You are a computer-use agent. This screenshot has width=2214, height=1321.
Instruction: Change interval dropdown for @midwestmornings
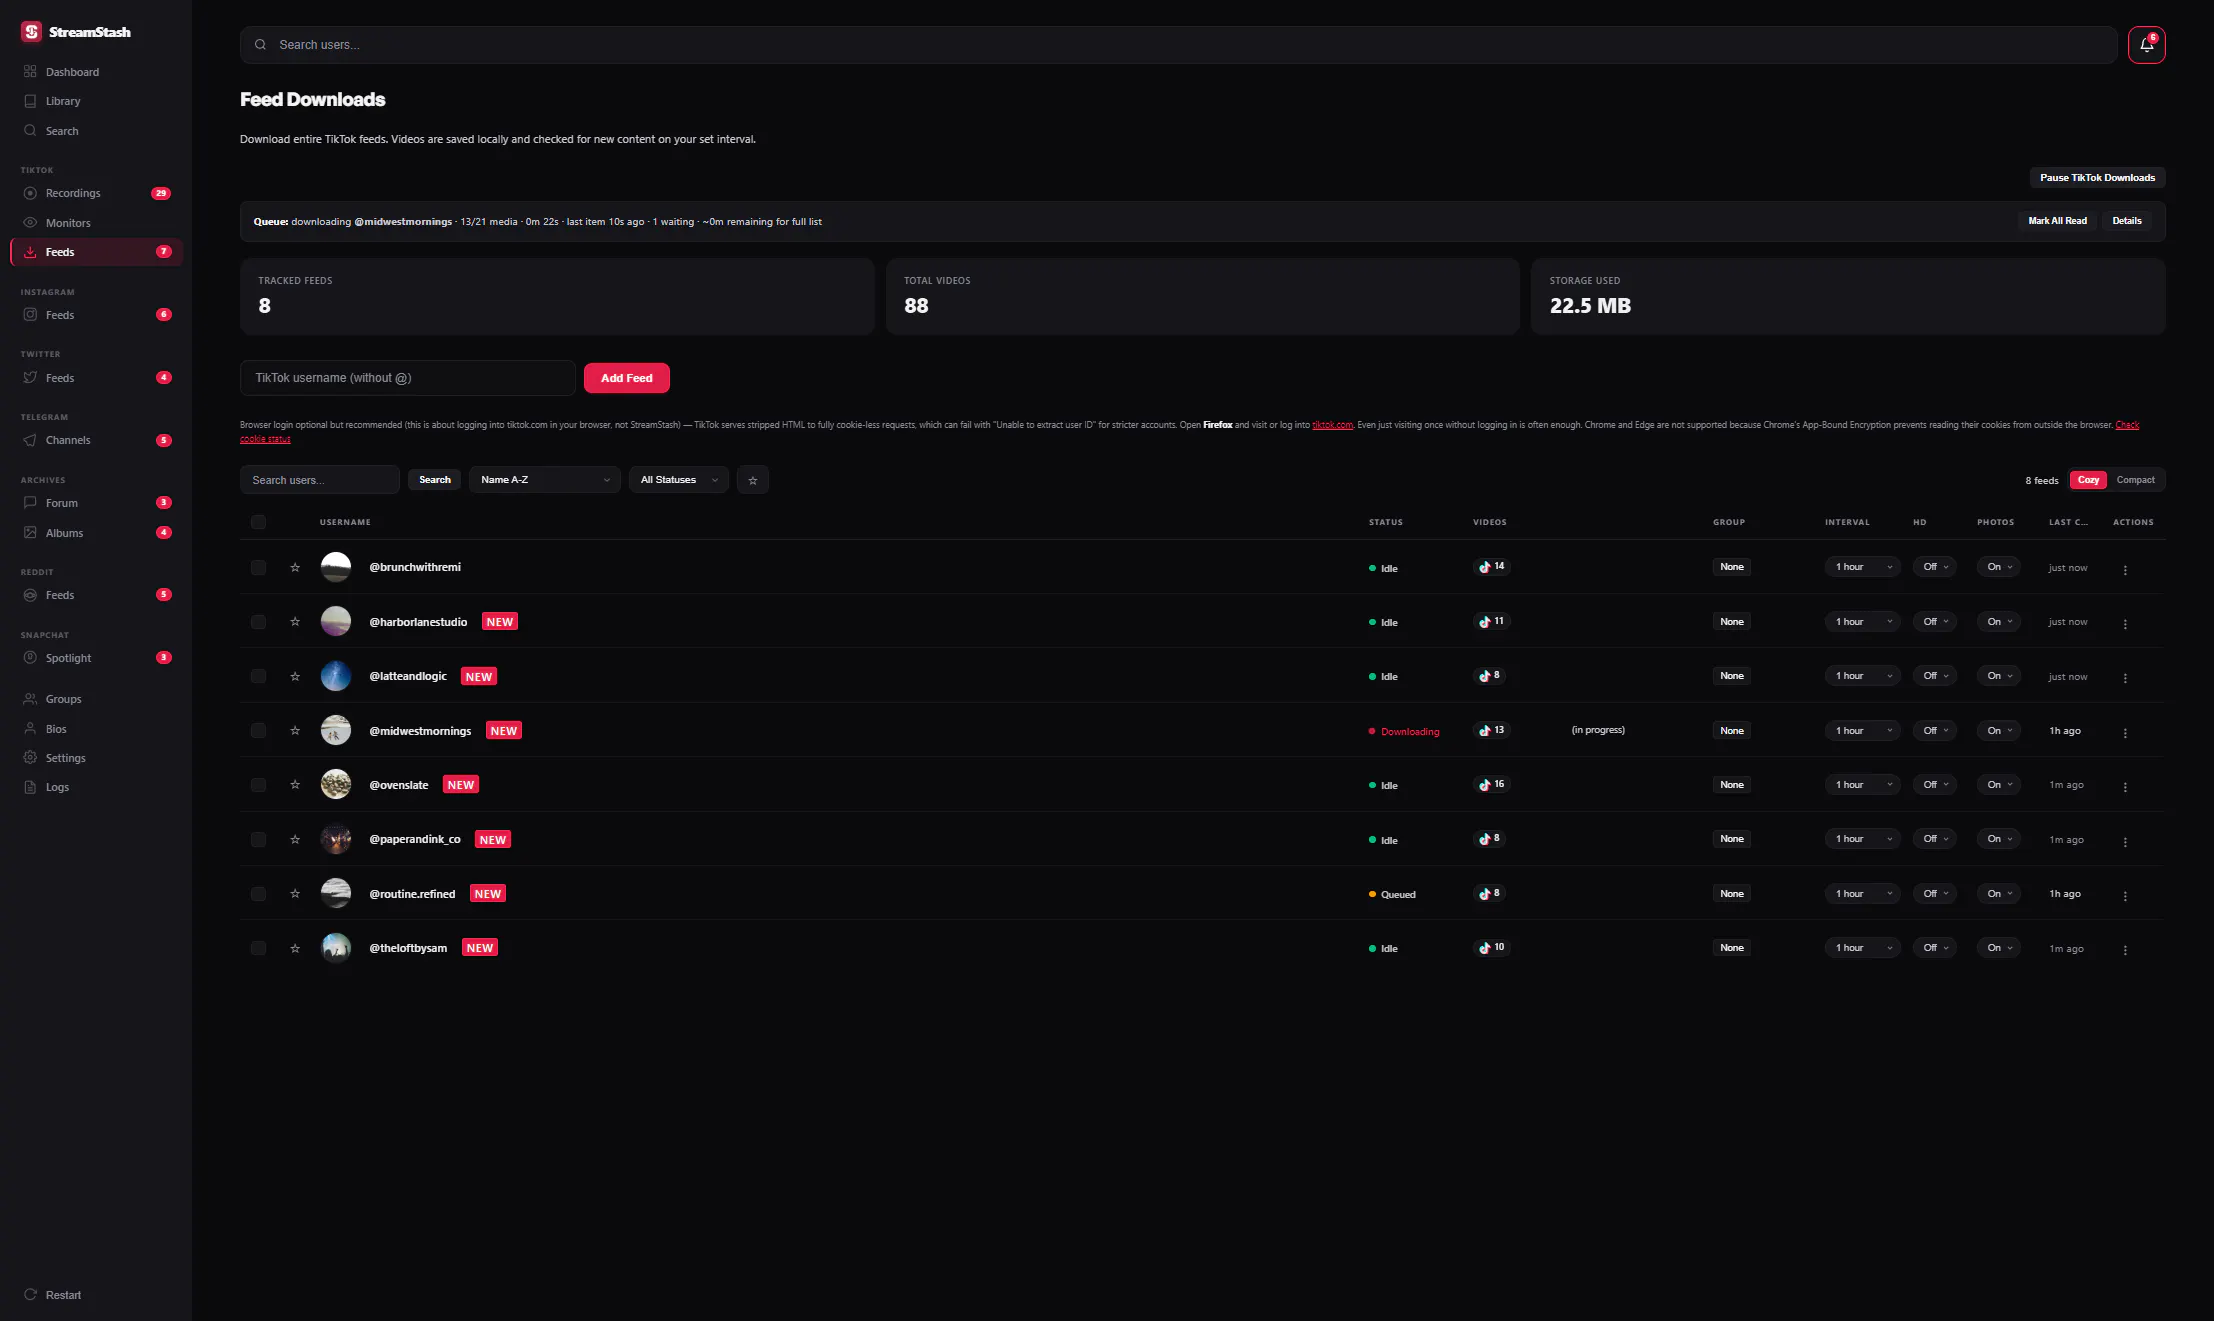tap(1863, 731)
